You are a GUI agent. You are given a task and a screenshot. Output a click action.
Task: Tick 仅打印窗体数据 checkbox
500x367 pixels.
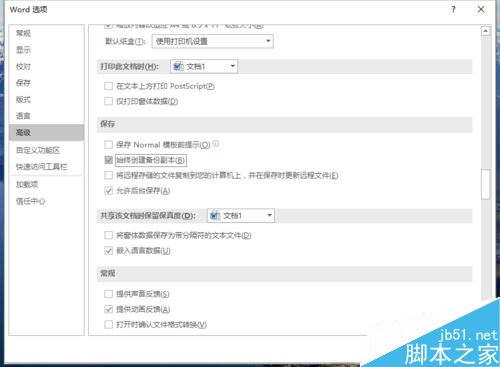108,101
